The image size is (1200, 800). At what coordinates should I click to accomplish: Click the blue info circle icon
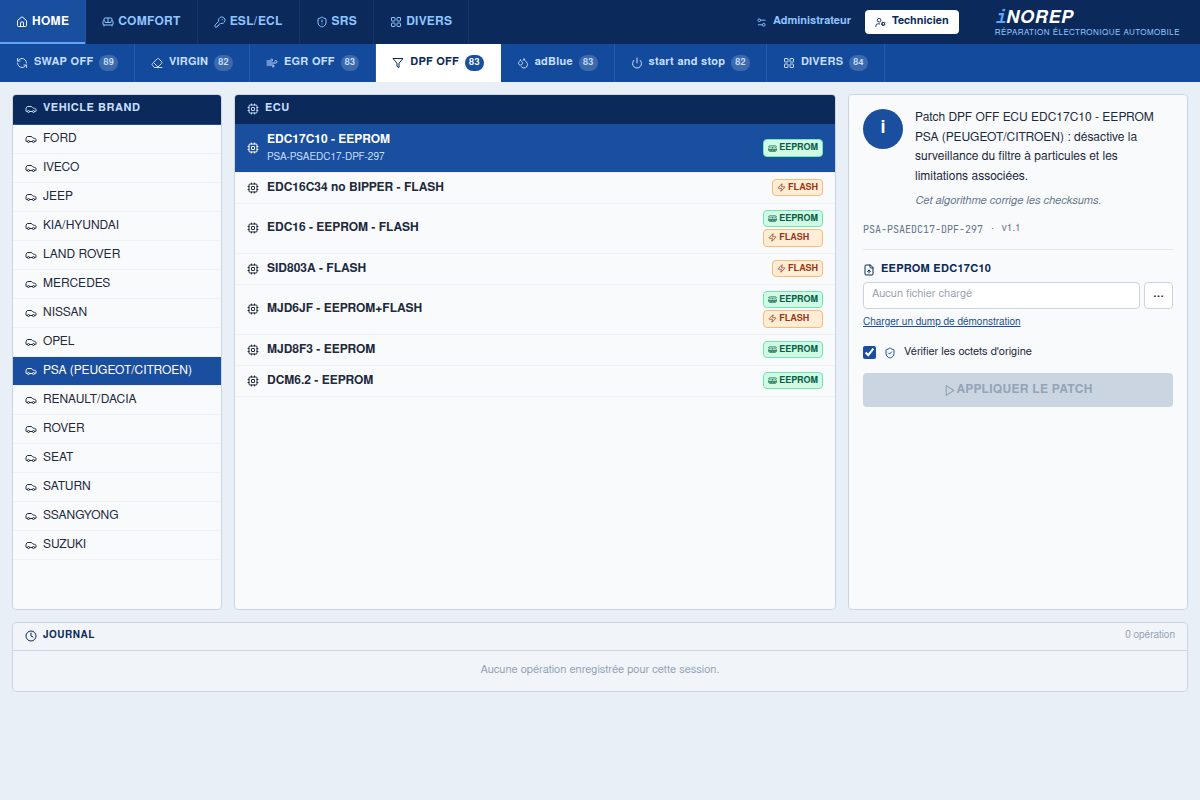(883, 129)
